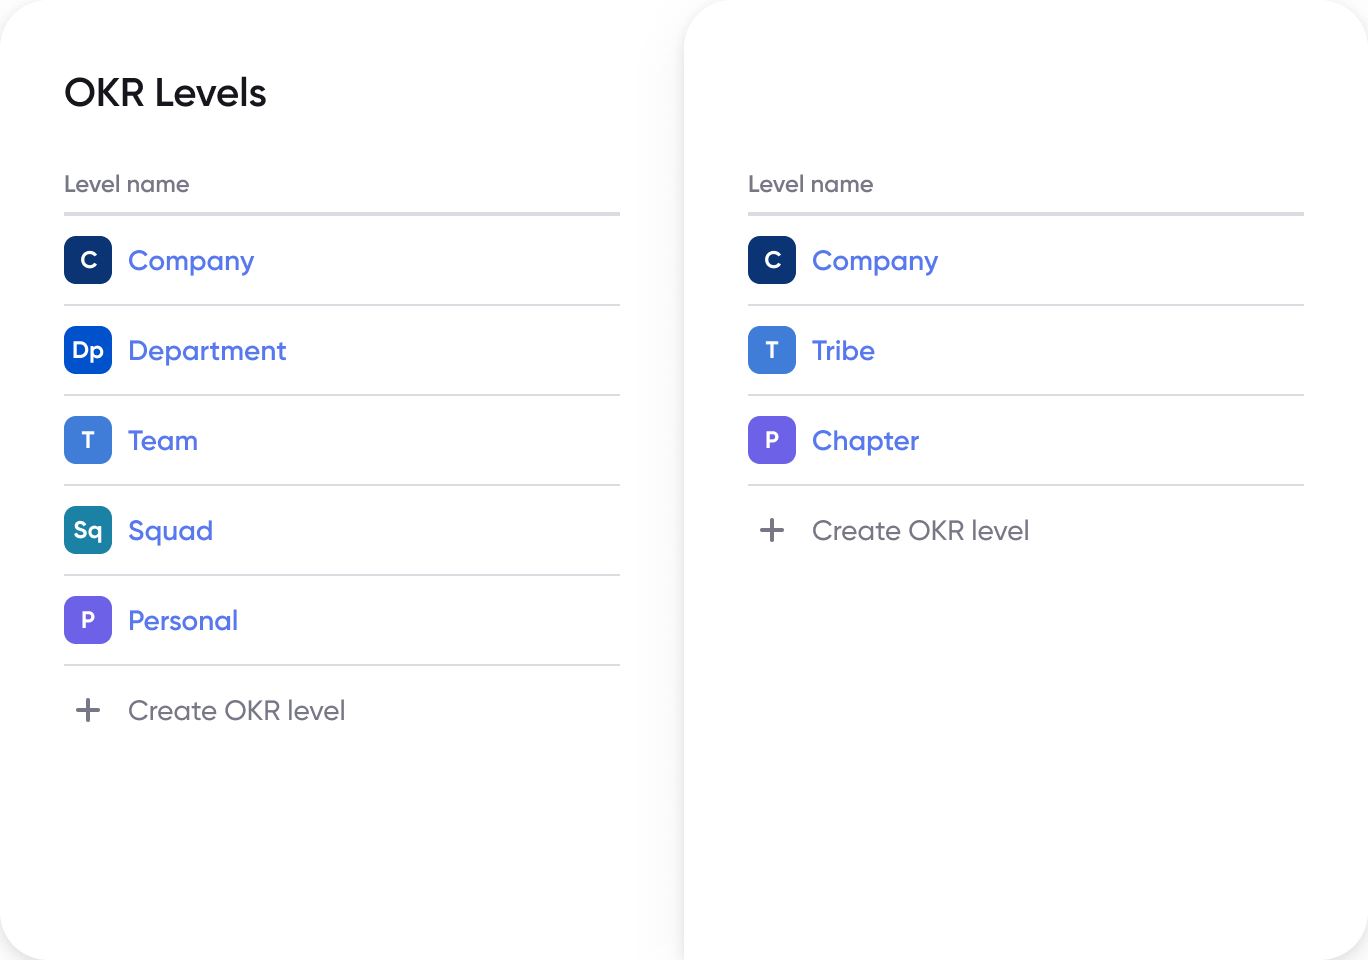Click the plus icon in right panel
Screen dimensions: 1368x960
coord(772,530)
